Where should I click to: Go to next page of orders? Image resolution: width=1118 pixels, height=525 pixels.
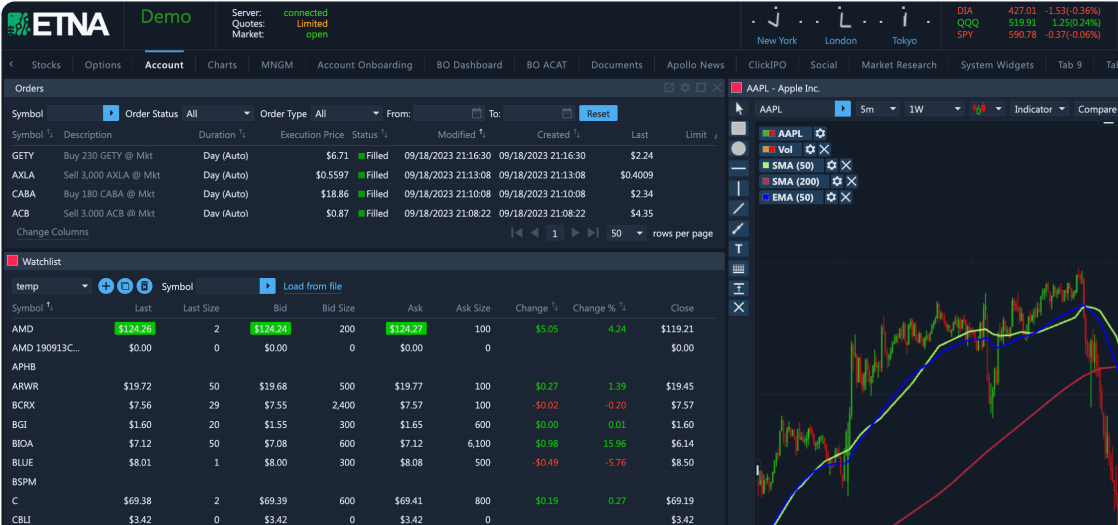(x=575, y=233)
